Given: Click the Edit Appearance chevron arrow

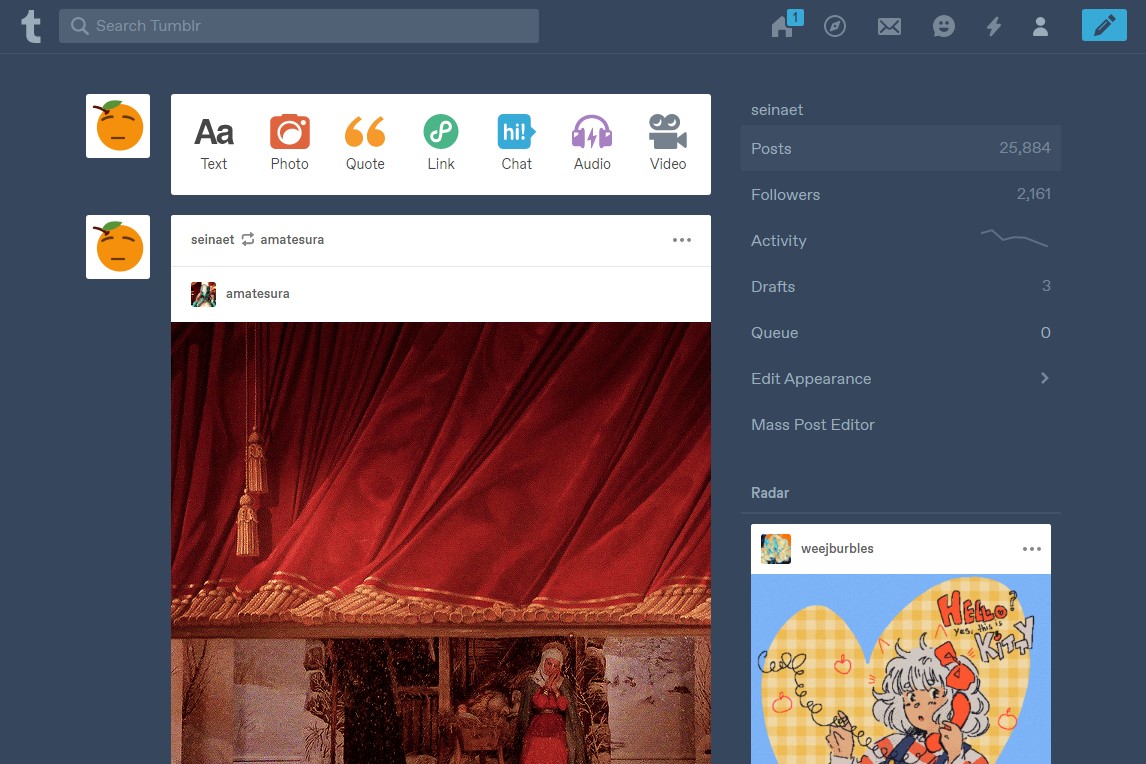Looking at the screenshot, I should (1044, 378).
